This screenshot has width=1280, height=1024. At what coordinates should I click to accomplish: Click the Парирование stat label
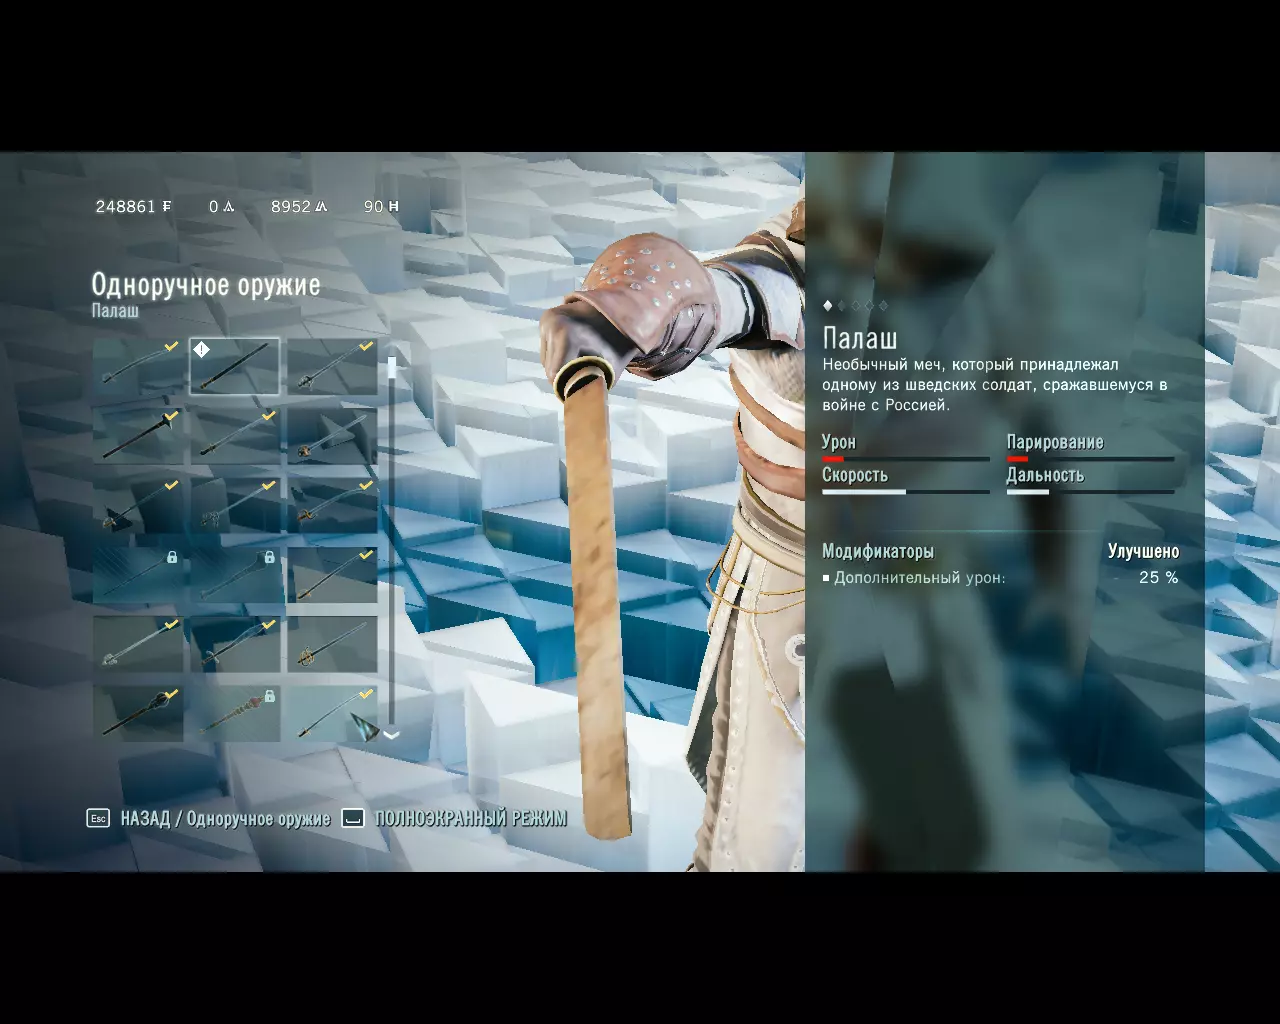pos(1055,442)
